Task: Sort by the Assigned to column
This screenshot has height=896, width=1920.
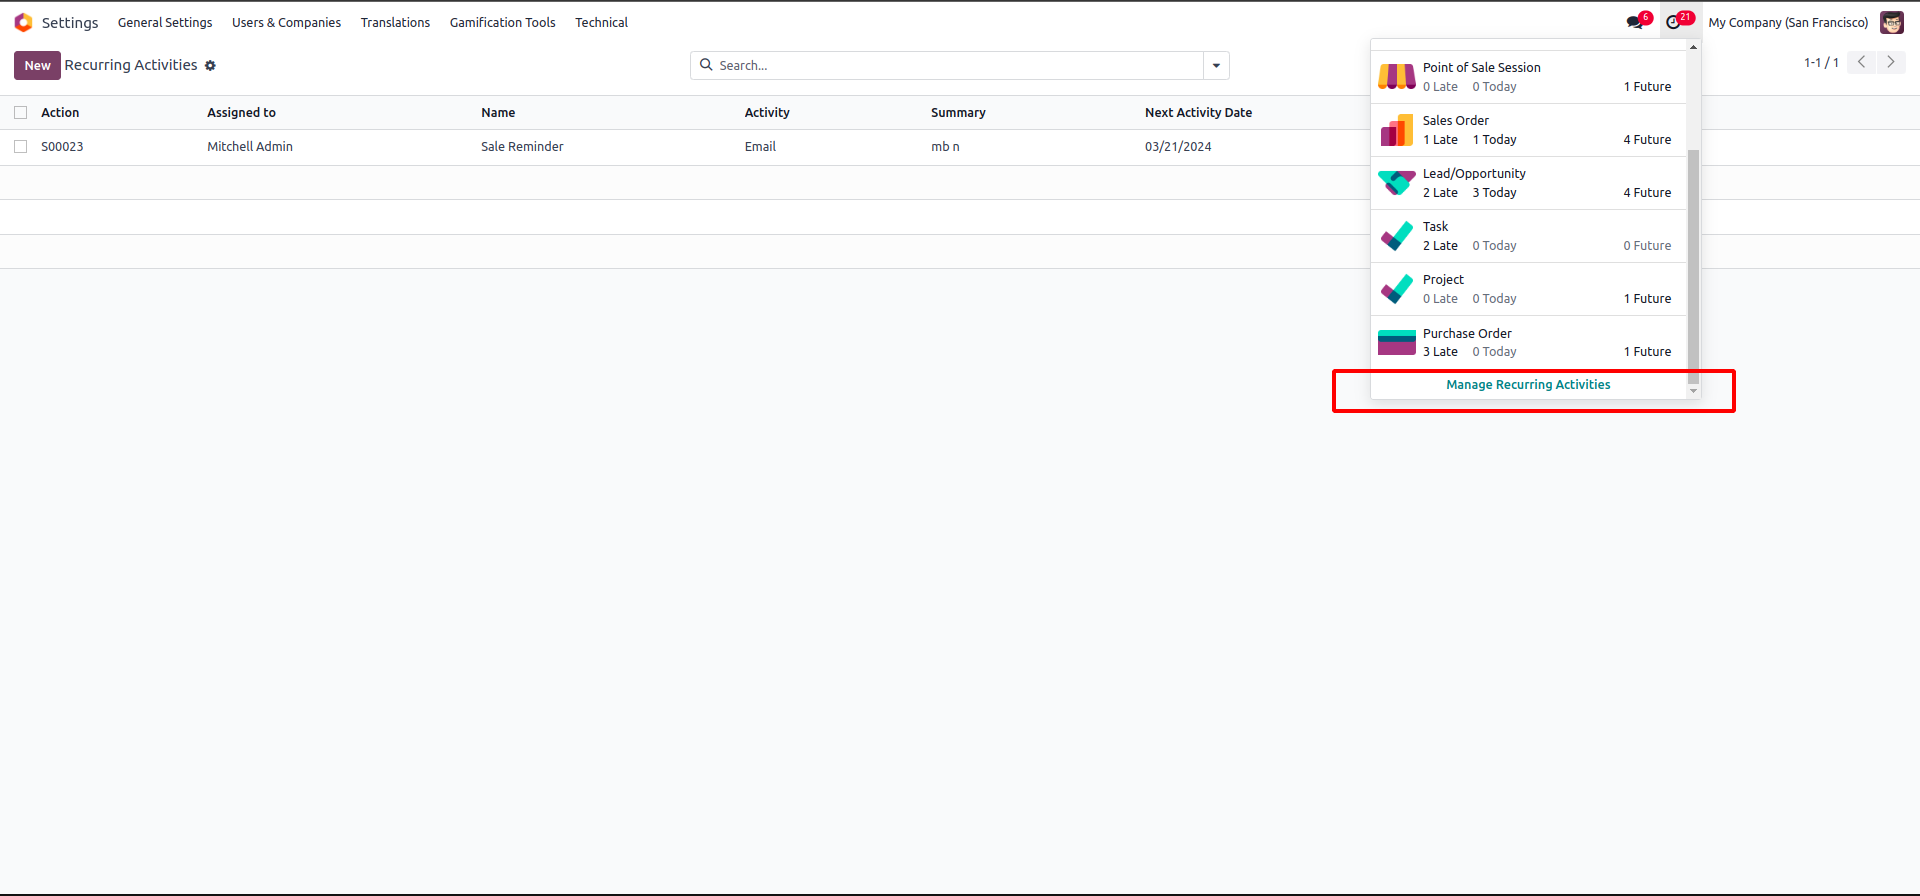Action: [x=241, y=113]
